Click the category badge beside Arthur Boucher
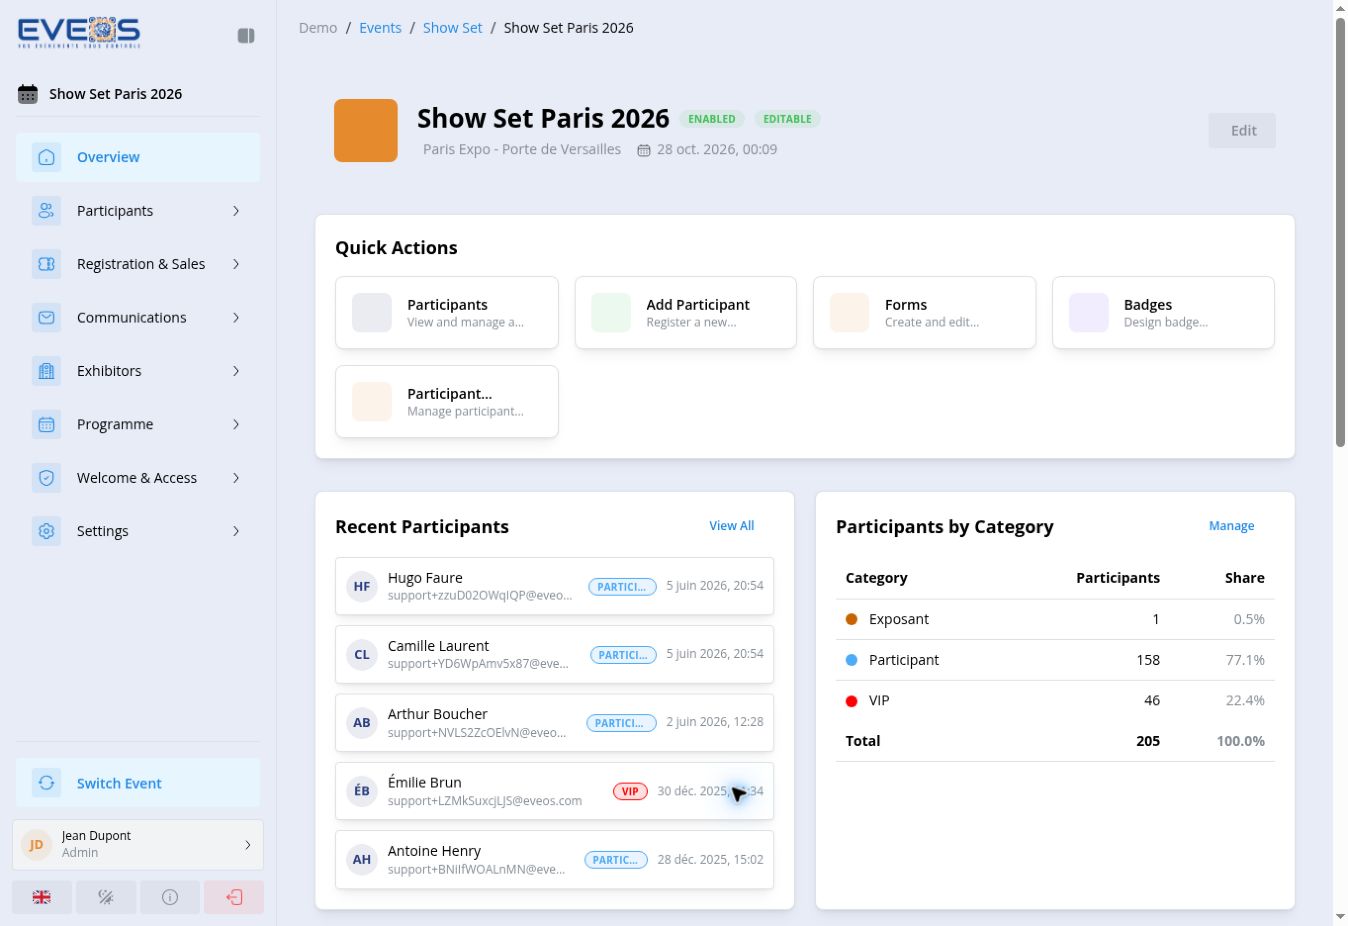This screenshot has width=1348, height=926. point(621,723)
